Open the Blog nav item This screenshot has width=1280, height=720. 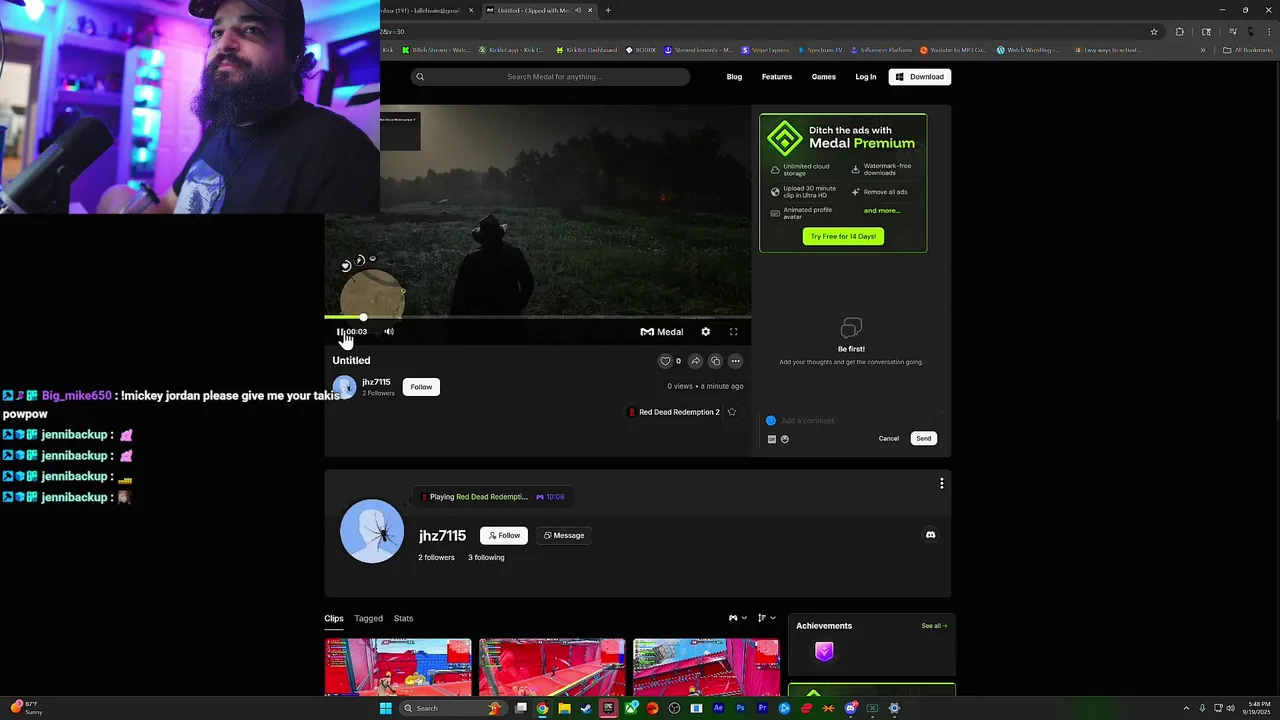click(x=734, y=77)
